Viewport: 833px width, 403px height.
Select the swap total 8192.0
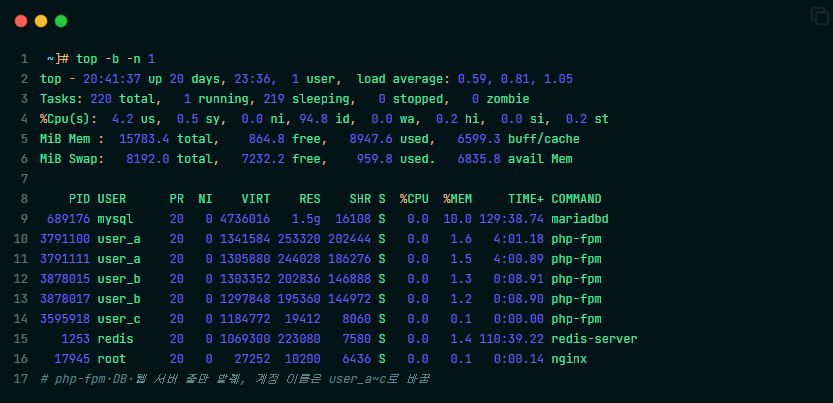pyautogui.click(x=148, y=159)
